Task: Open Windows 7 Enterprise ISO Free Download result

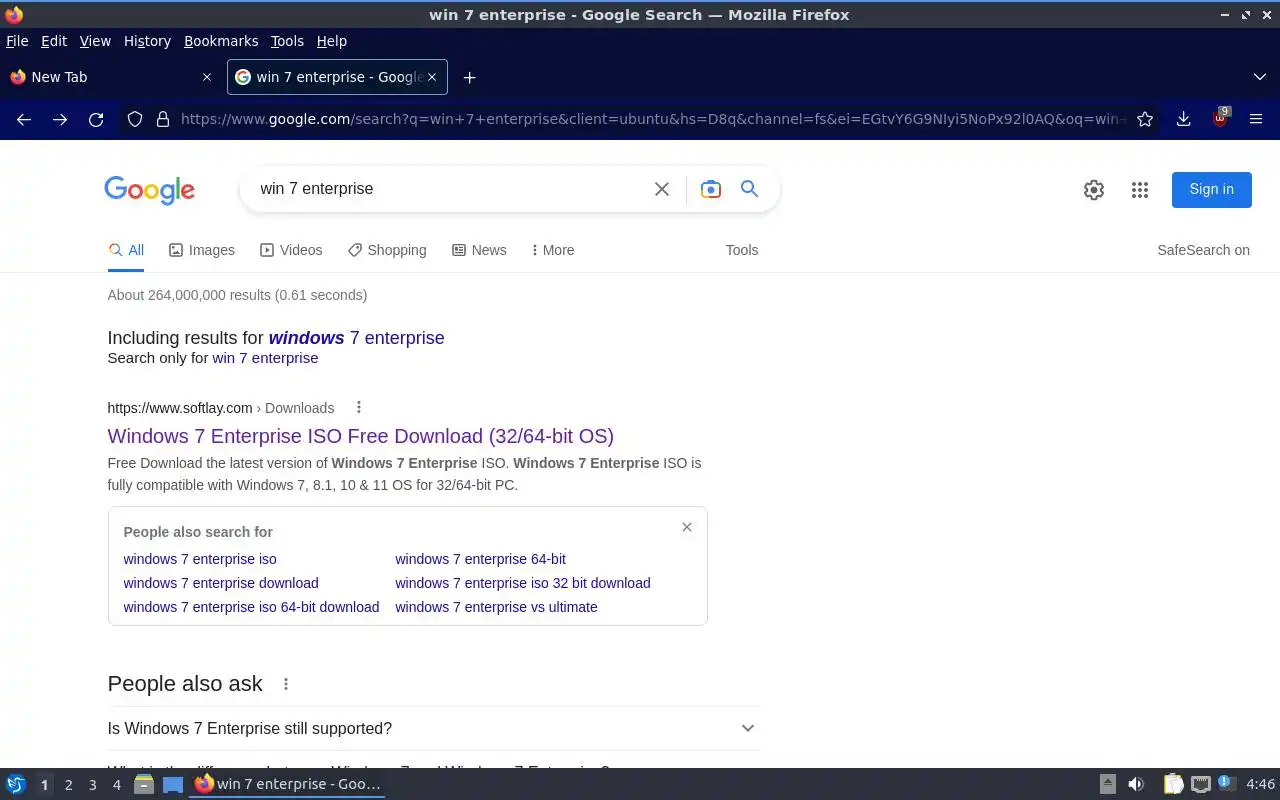Action: point(361,436)
